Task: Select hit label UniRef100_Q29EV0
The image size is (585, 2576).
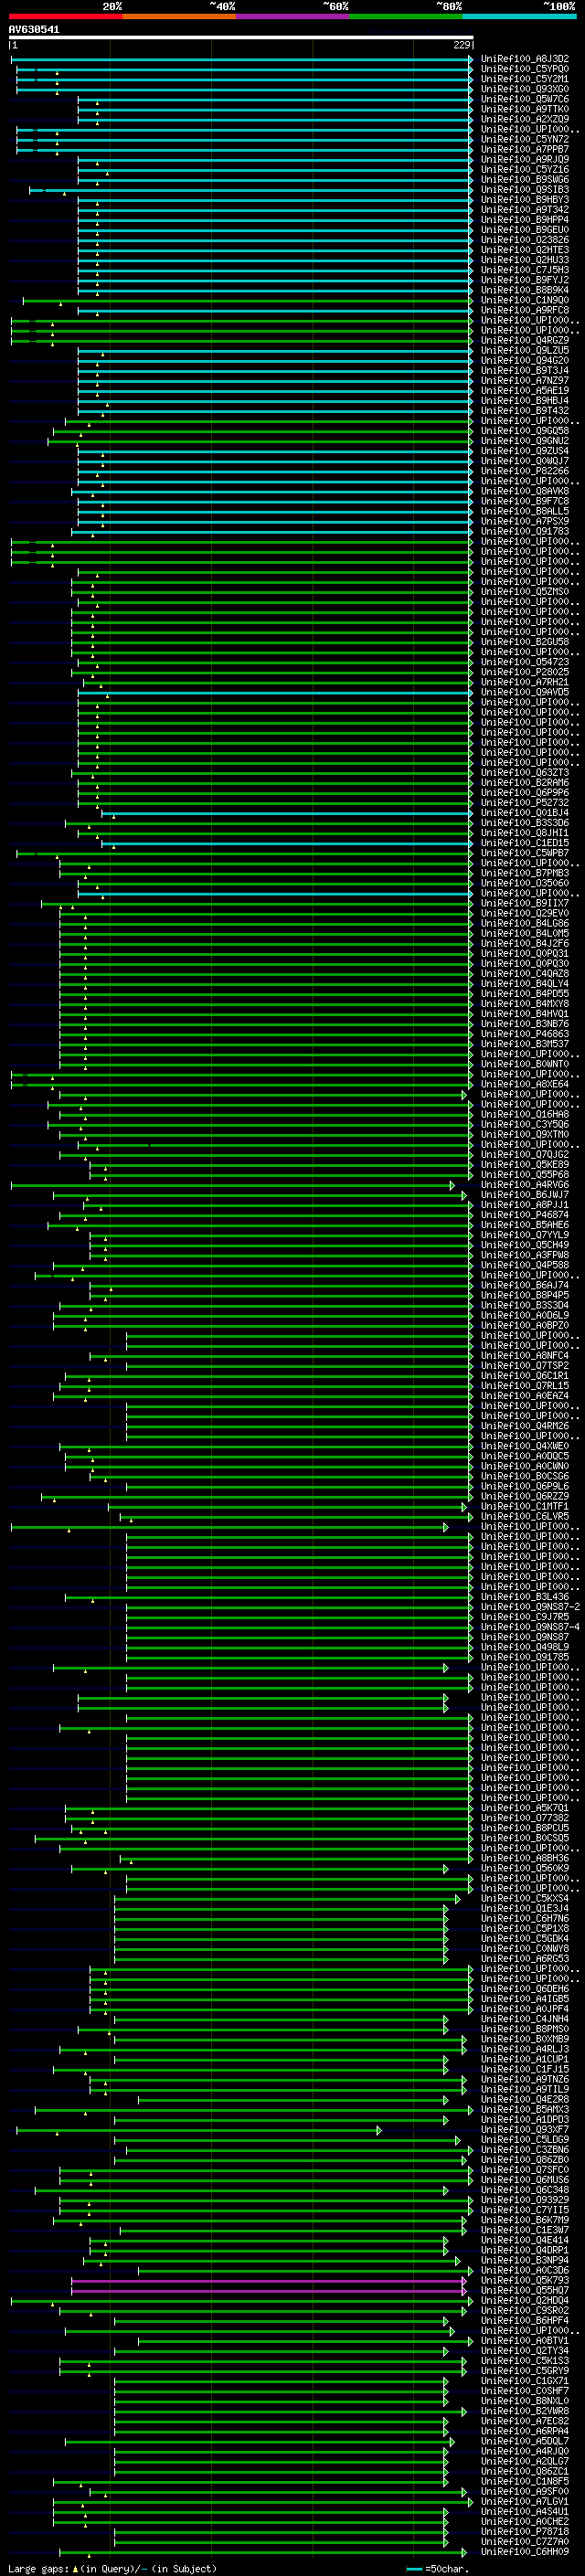Action: click(x=525, y=913)
